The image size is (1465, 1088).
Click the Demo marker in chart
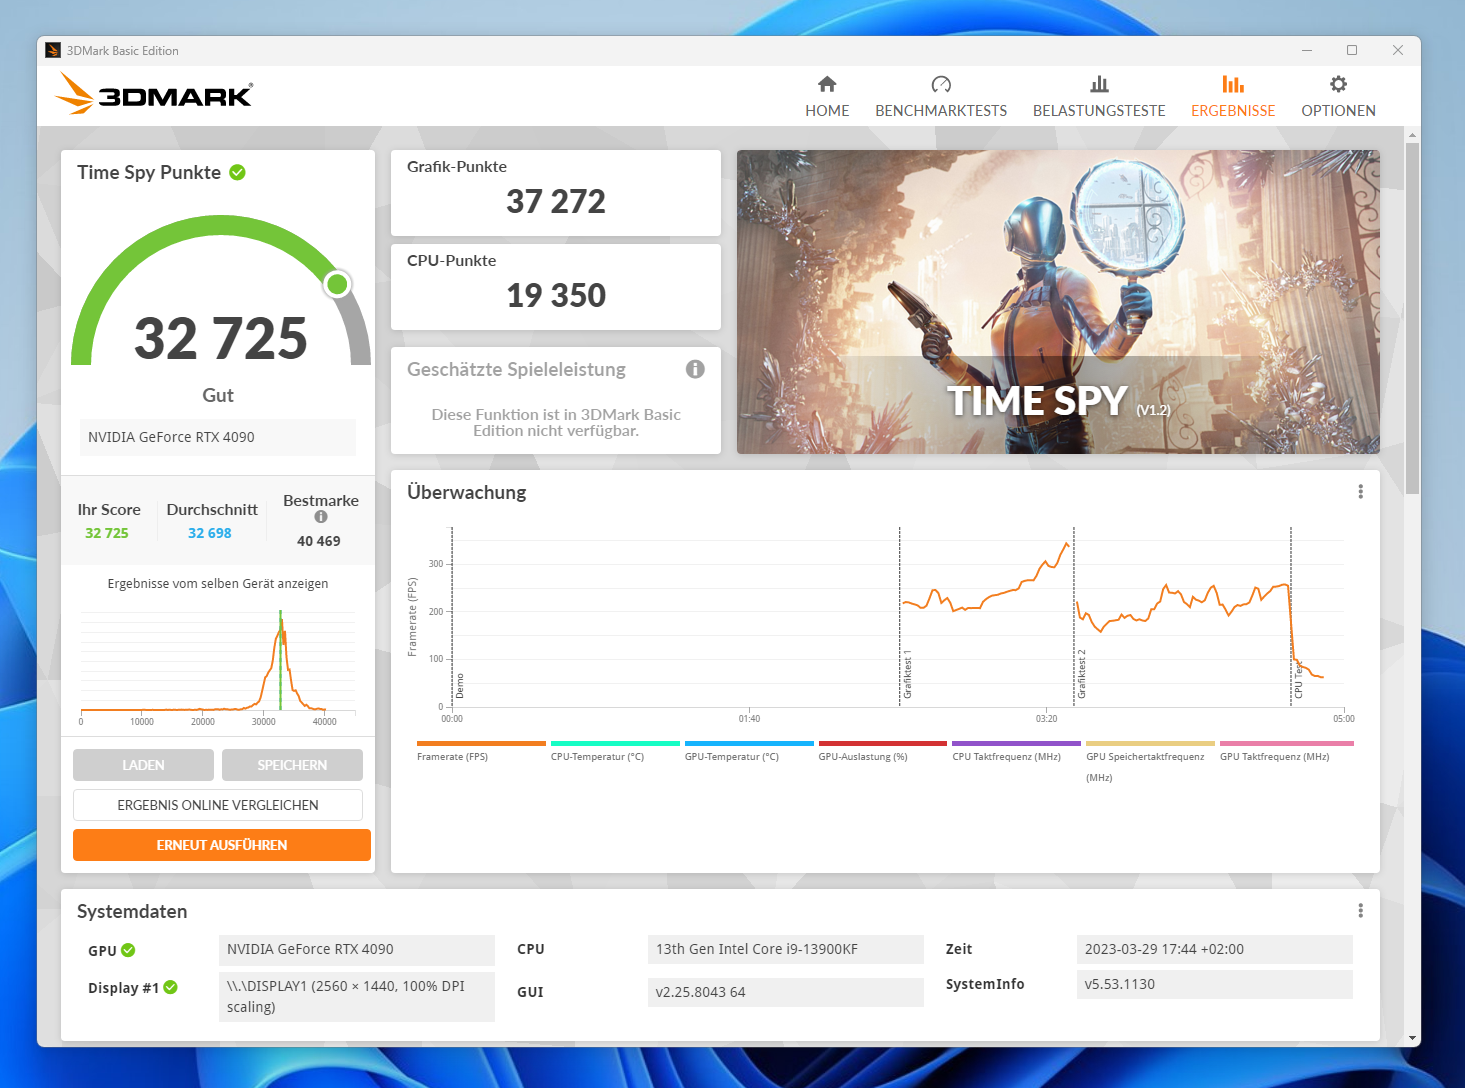(x=460, y=686)
